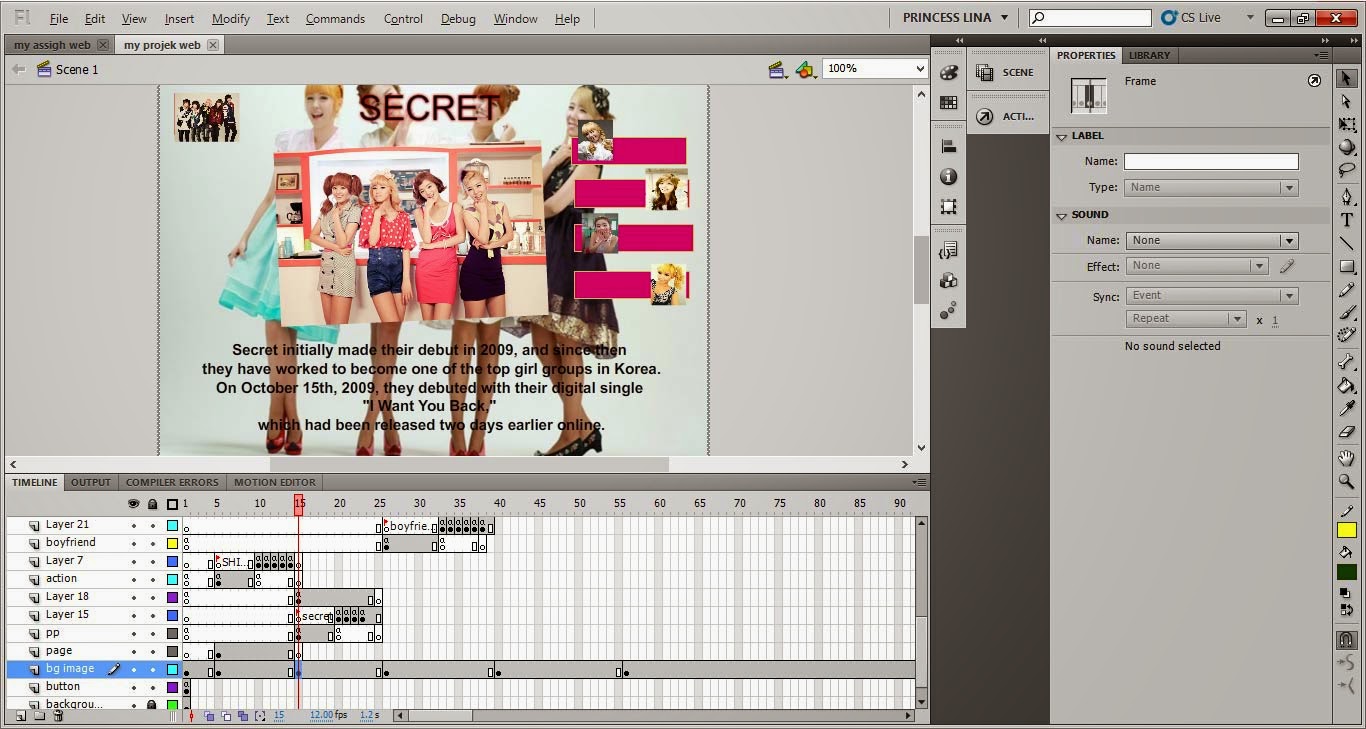Image resolution: width=1366 pixels, height=729 pixels.
Task: Select the Selection (black arrow) tool
Action: coord(1347,79)
